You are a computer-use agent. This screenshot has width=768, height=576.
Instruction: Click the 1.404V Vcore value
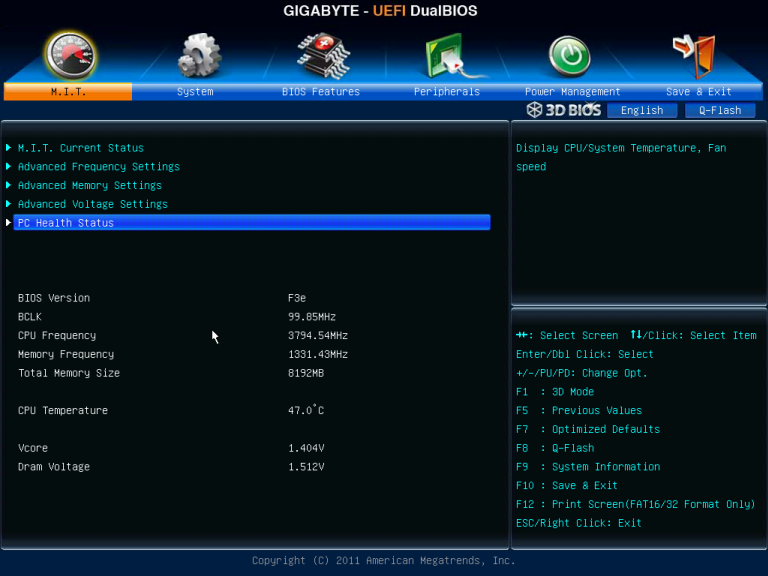point(306,448)
